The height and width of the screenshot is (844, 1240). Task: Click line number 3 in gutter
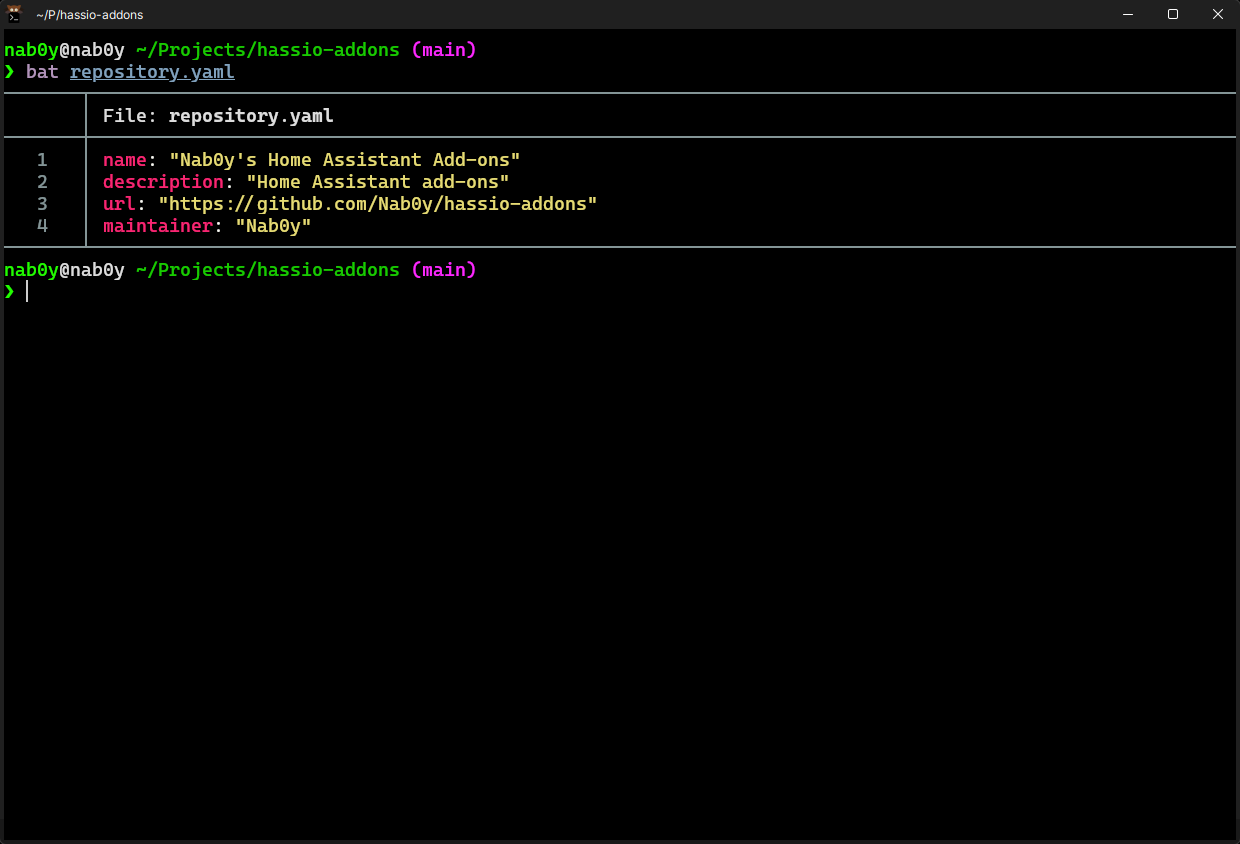coord(42,204)
